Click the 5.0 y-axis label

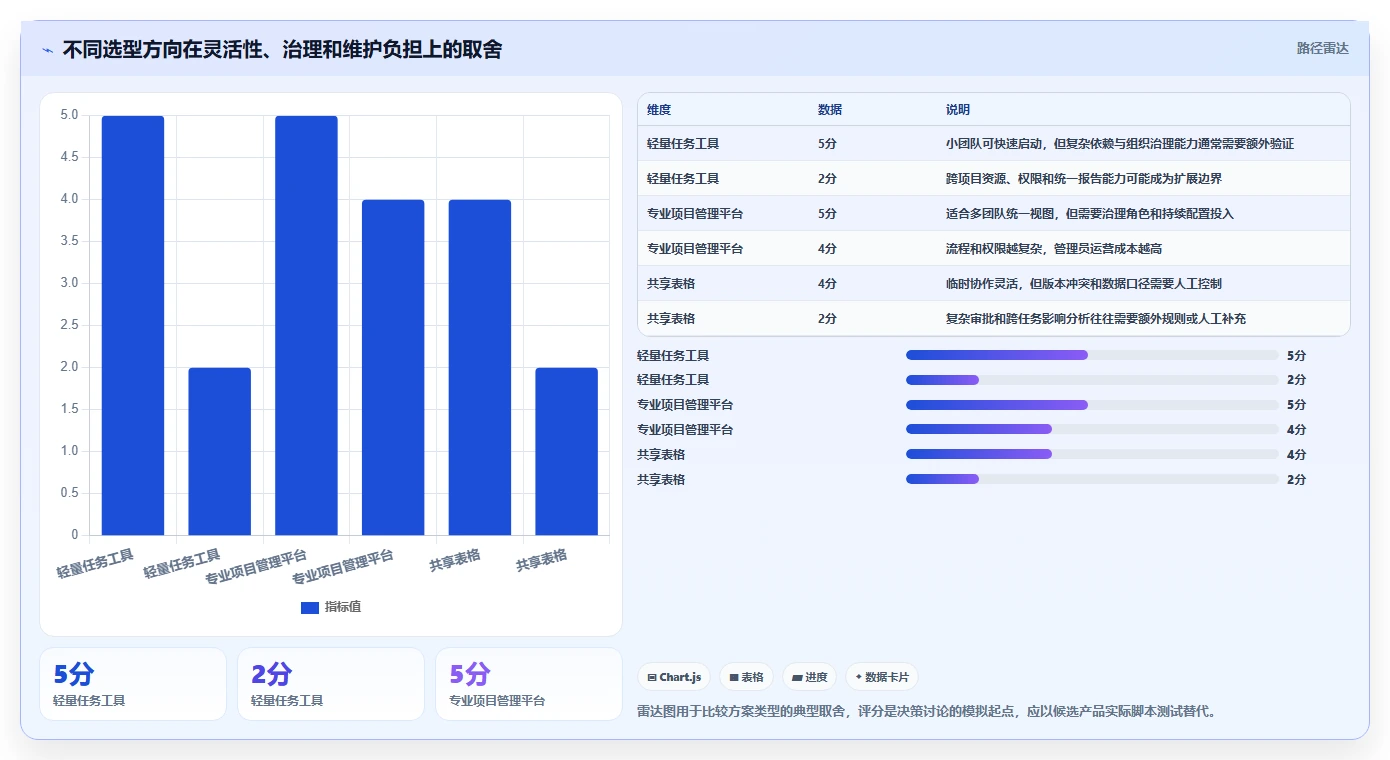(x=69, y=115)
